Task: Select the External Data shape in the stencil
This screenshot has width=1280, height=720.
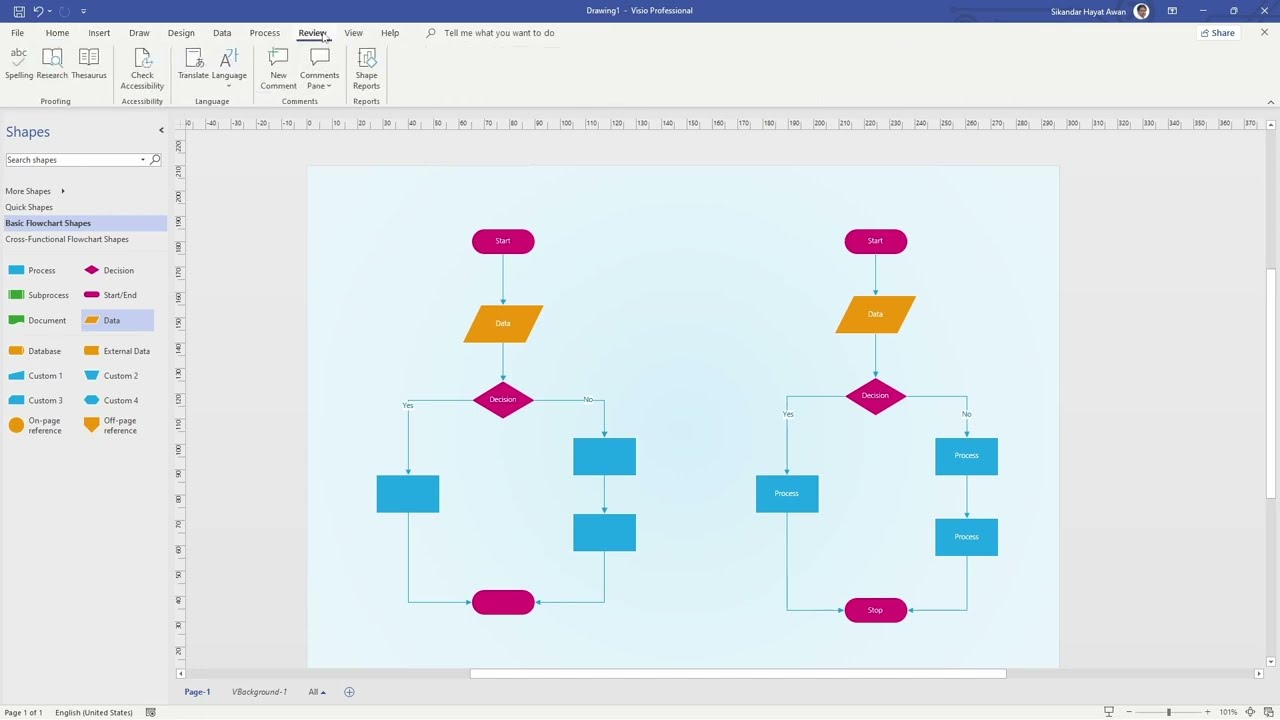Action: point(117,351)
